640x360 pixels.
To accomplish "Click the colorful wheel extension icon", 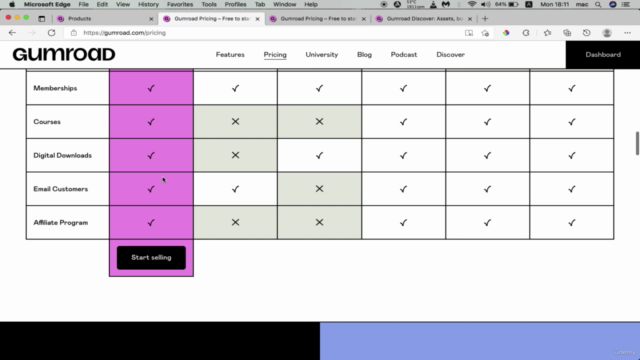I will coord(506,33).
